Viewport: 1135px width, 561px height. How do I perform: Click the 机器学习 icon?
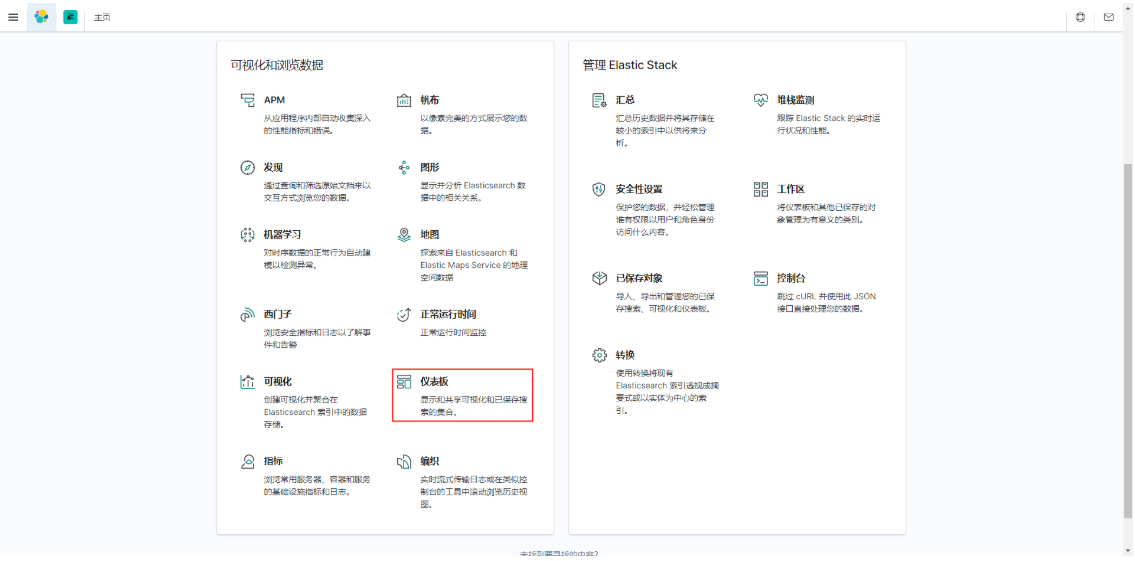[248, 235]
